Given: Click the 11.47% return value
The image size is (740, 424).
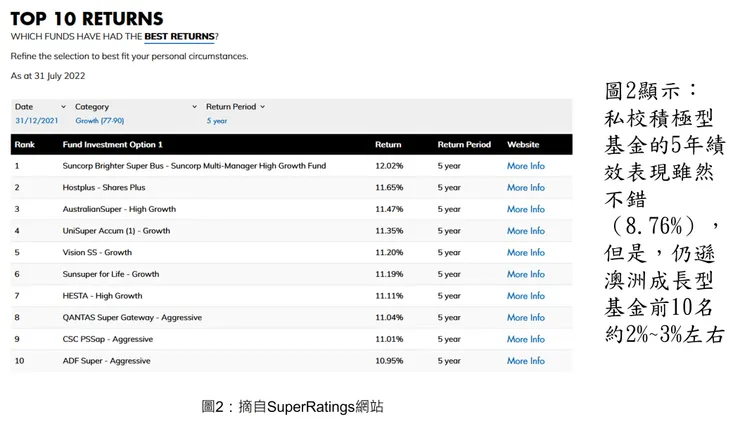Looking at the screenshot, I should (x=389, y=209).
